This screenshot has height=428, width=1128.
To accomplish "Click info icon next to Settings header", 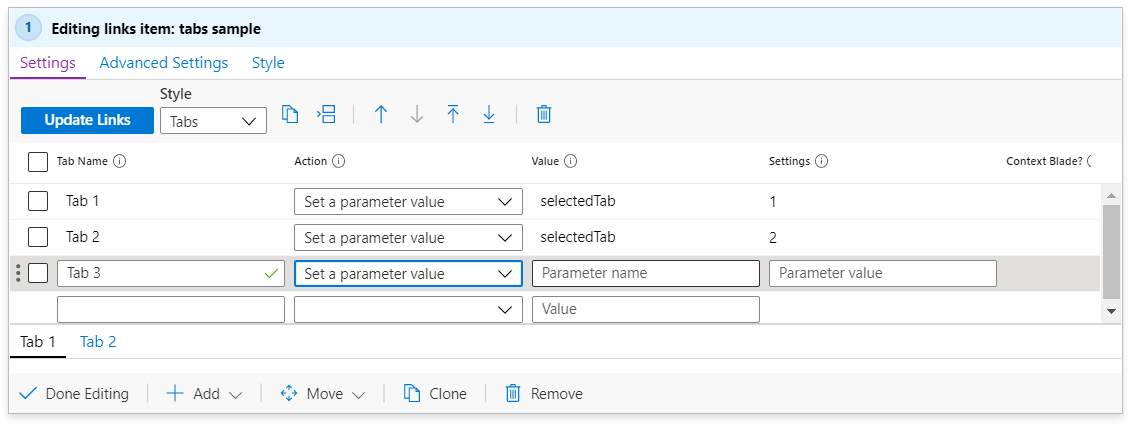I will click(821, 162).
